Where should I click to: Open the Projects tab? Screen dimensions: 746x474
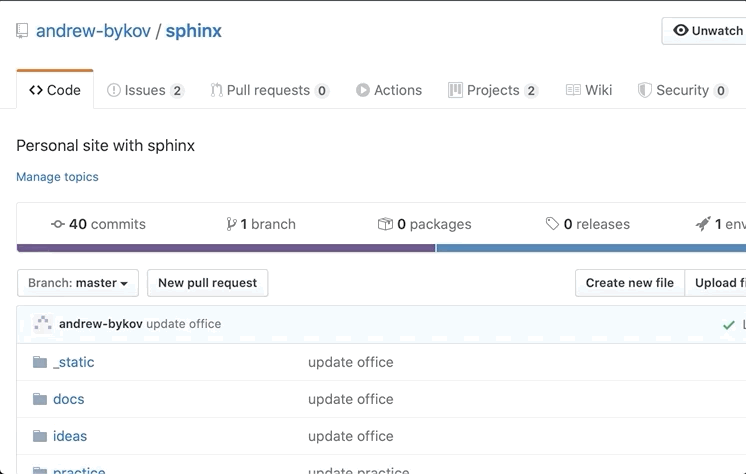pyautogui.click(x=493, y=90)
